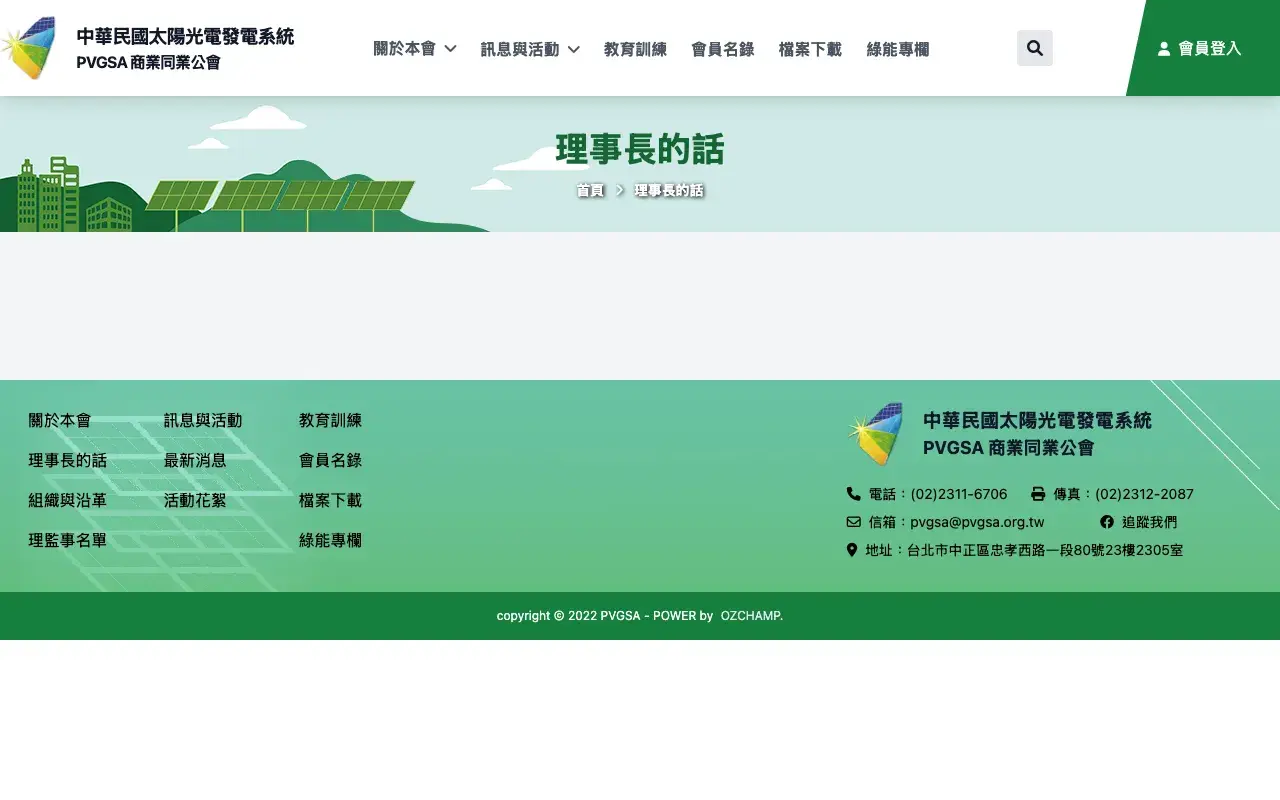
Task: Open 檔案下載 in the top navigation
Action: (810, 49)
